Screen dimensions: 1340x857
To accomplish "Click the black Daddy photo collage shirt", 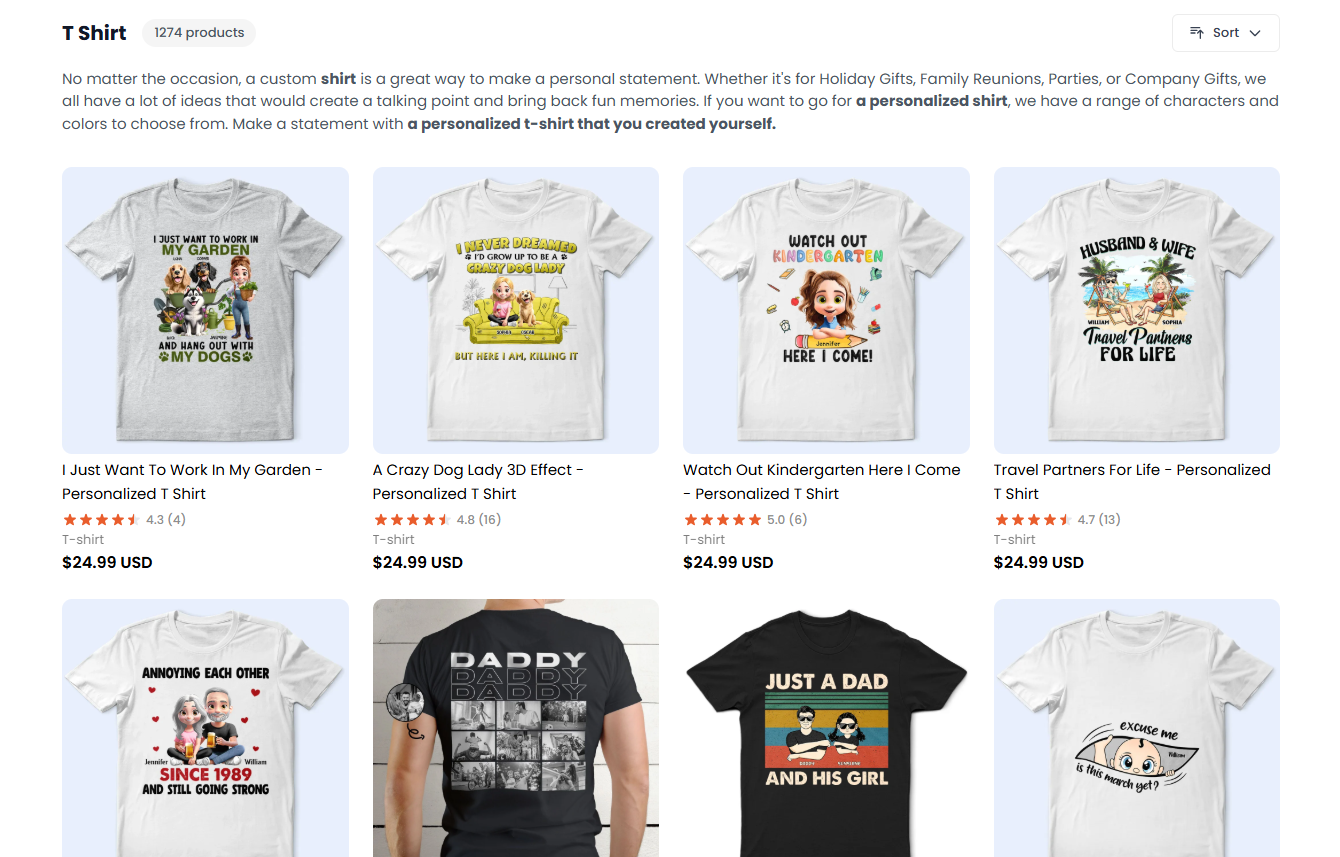I will coord(516,728).
